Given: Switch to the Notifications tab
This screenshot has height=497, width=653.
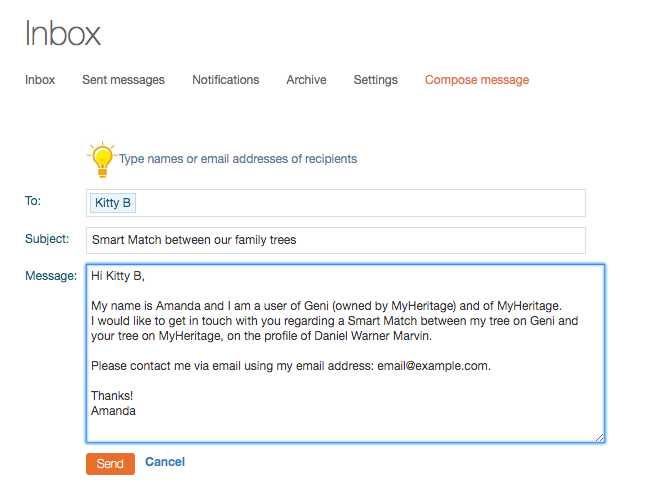Looking at the screenshot, I should [225, 80].
